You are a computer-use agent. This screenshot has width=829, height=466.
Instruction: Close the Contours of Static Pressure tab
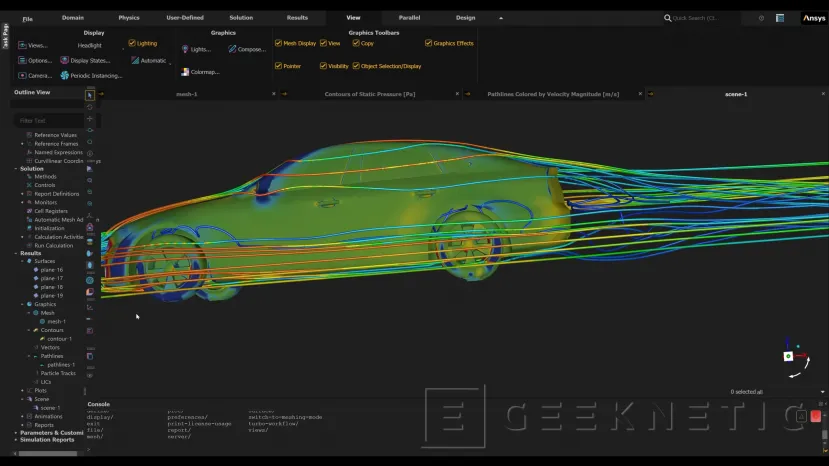pos(457,94)
